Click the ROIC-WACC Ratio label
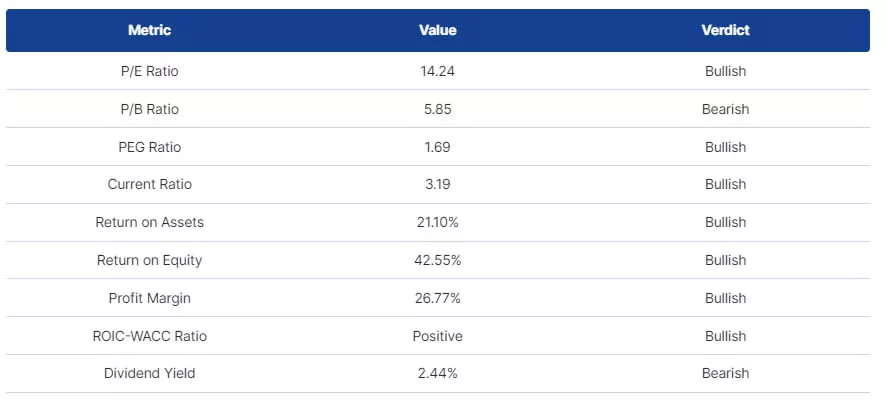 pyautogui.click(x=149, y=336)
